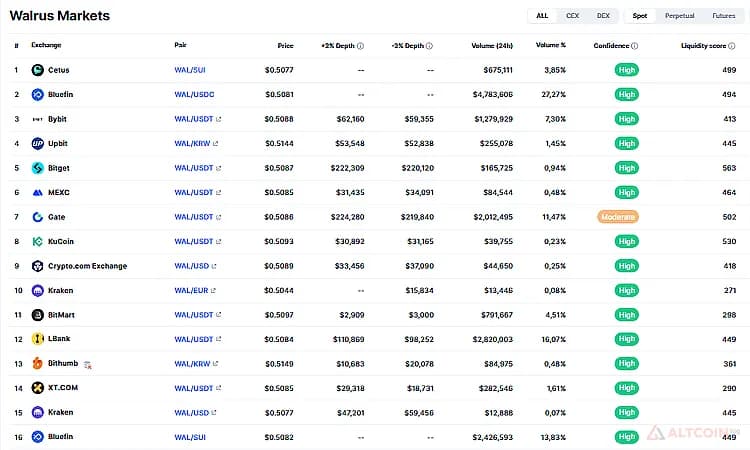Select the ALL exchange filter tab
The image size is (750, 450).
542,16
